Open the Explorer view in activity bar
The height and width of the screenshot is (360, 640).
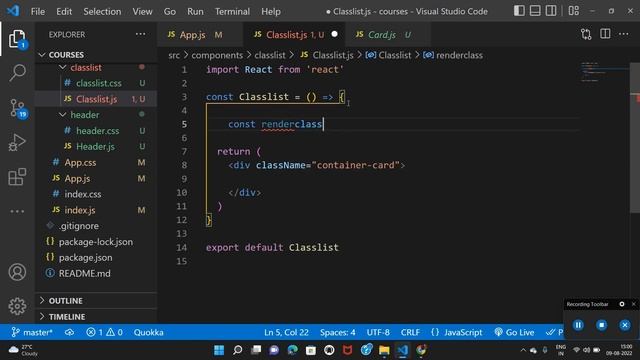coord(17,39)
